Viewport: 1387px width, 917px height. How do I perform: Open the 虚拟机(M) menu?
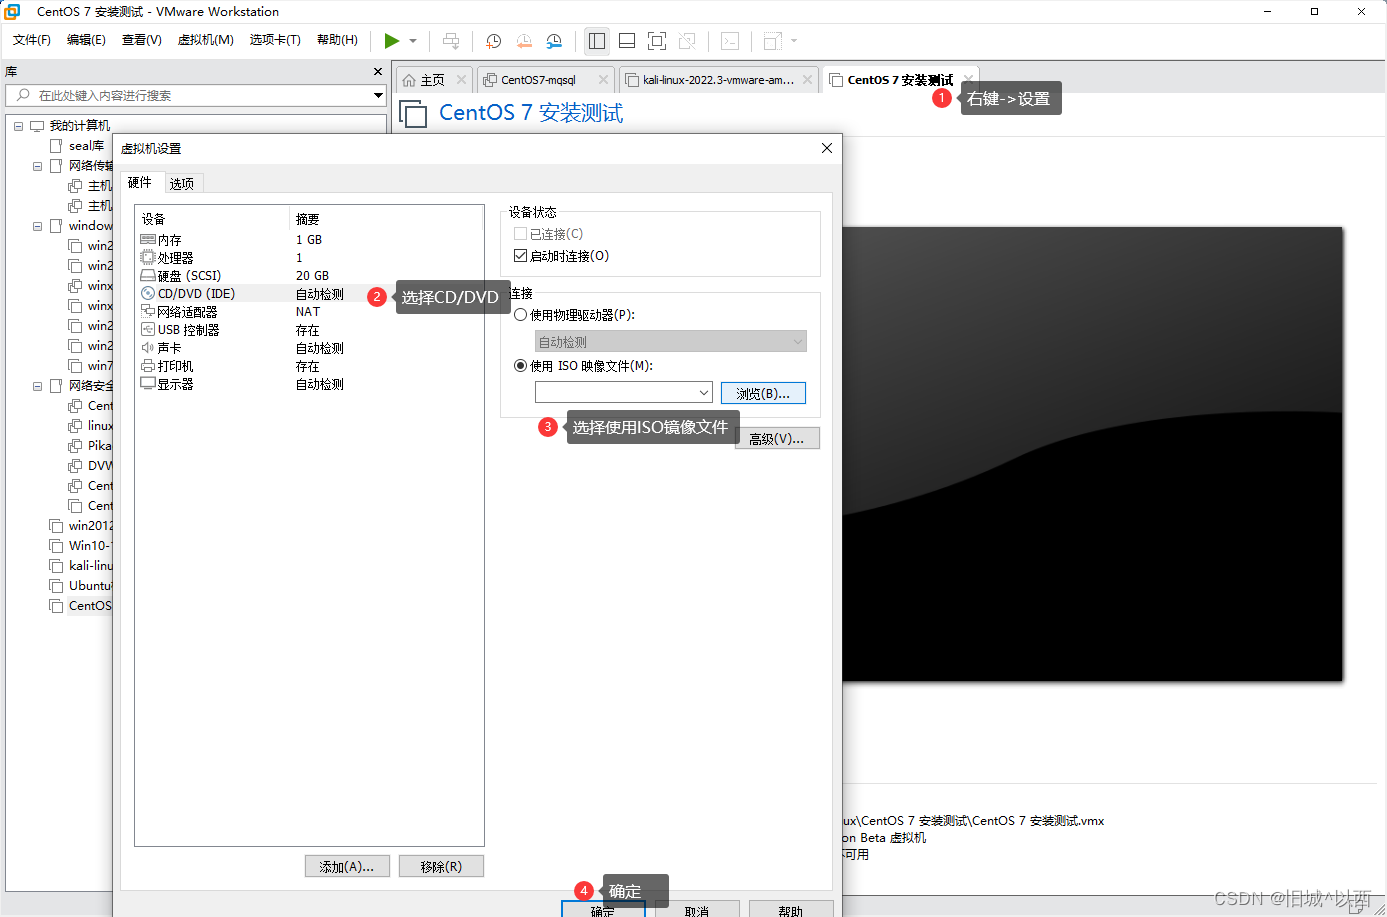pos(206,40)
